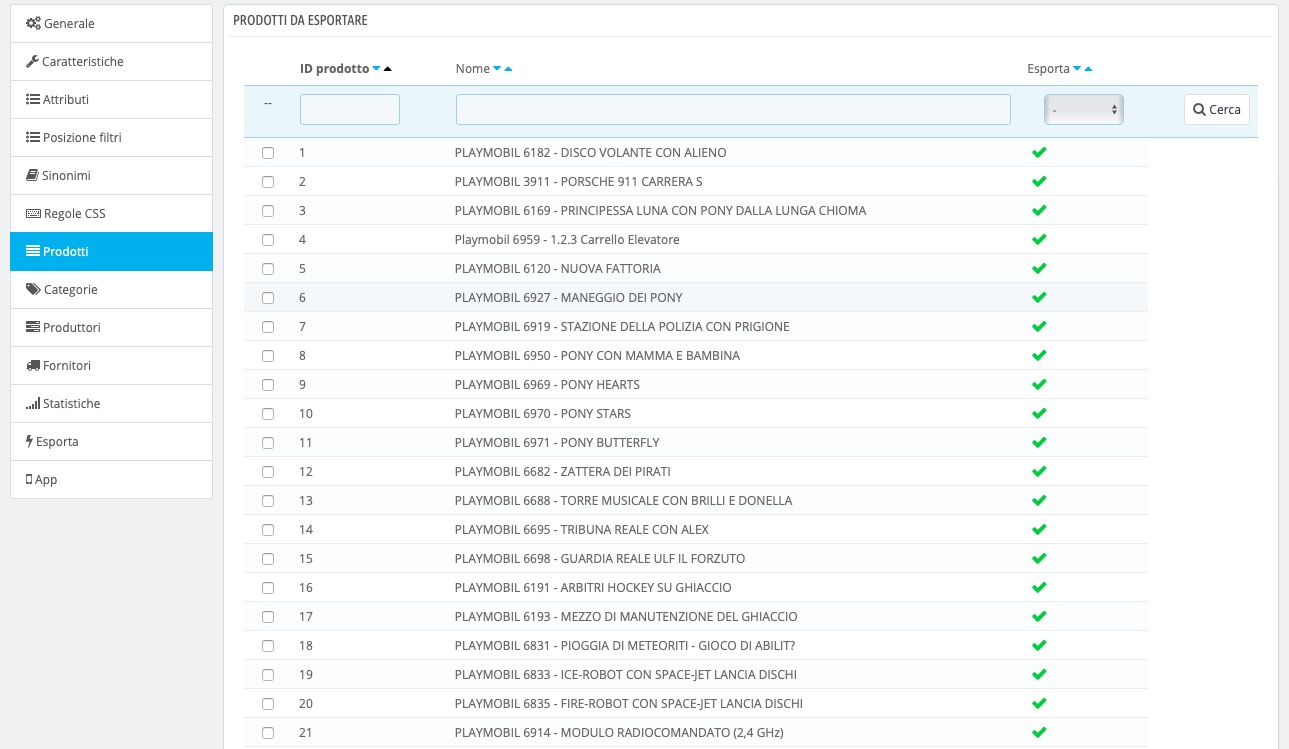The height and width of the screenshot is (749, 1289).
Task: Click export checkmark for FIRE-ROBOT row
Action: point(1039,704)
